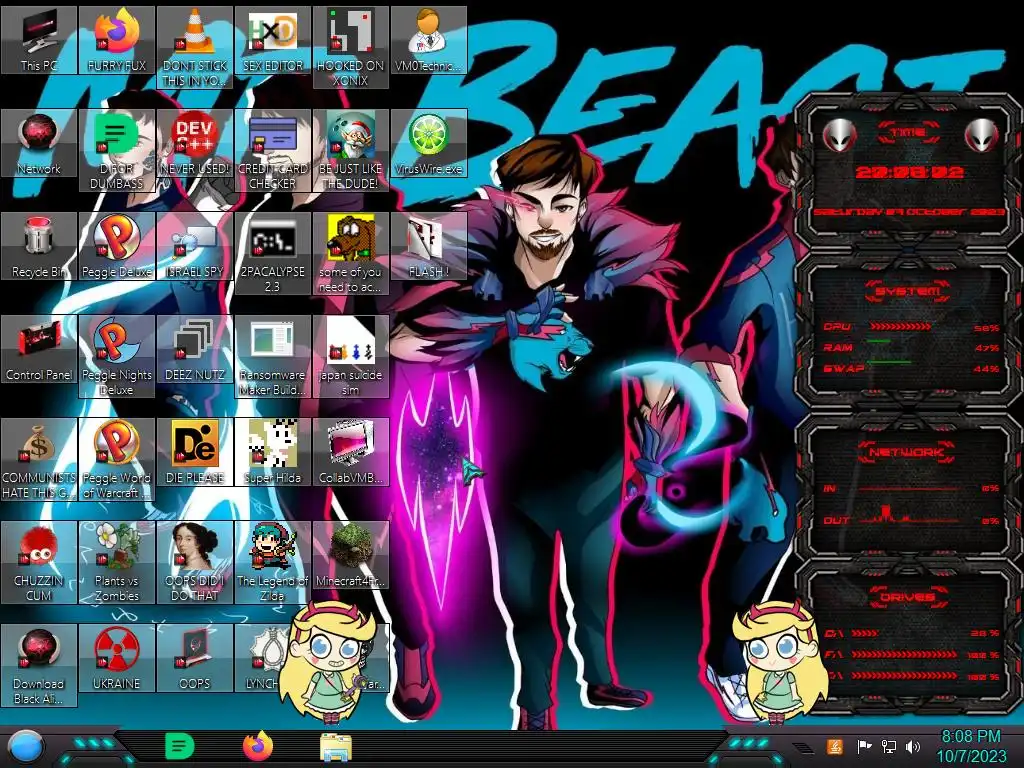1024x768 pixels.
Task: Click the "OUT" label in the NETWORK gadget
Action: tap(837, 520)
